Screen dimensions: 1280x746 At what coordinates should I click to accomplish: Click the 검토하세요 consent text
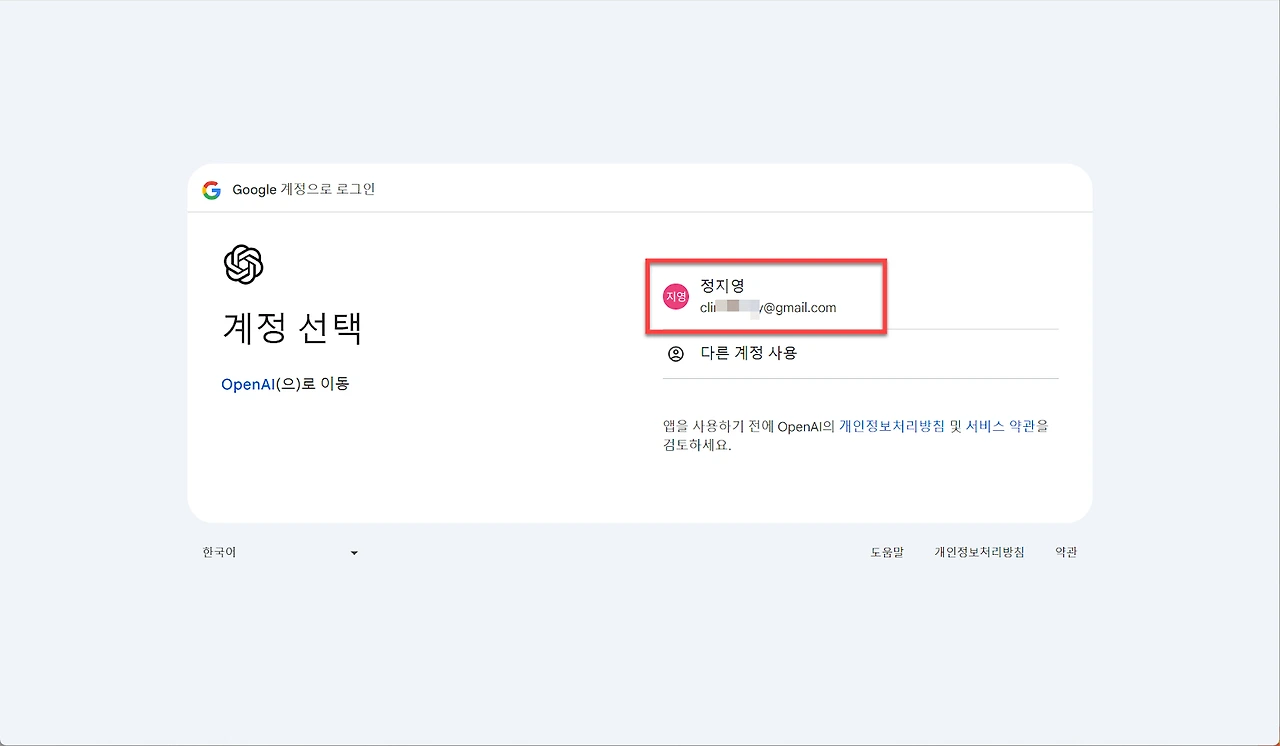[x=697, y=445]
